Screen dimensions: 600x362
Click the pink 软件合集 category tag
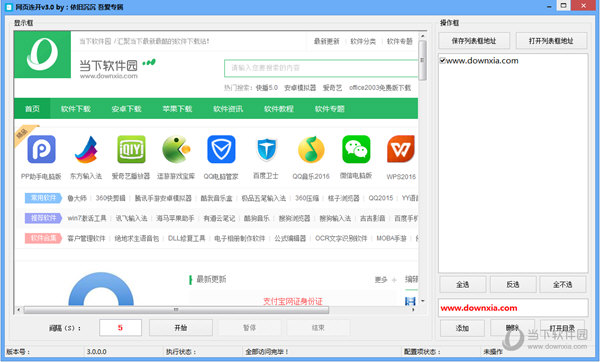[43, 238]
